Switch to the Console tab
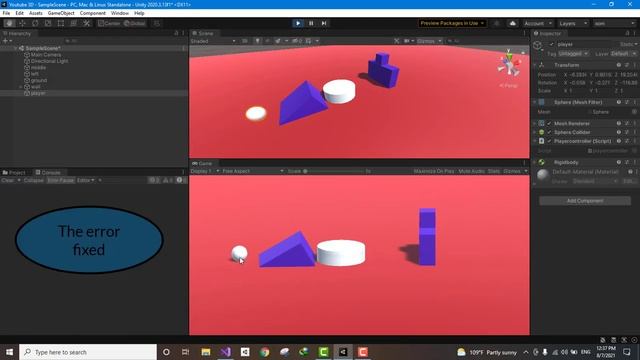Screen dimensions: 640x360 48,172
